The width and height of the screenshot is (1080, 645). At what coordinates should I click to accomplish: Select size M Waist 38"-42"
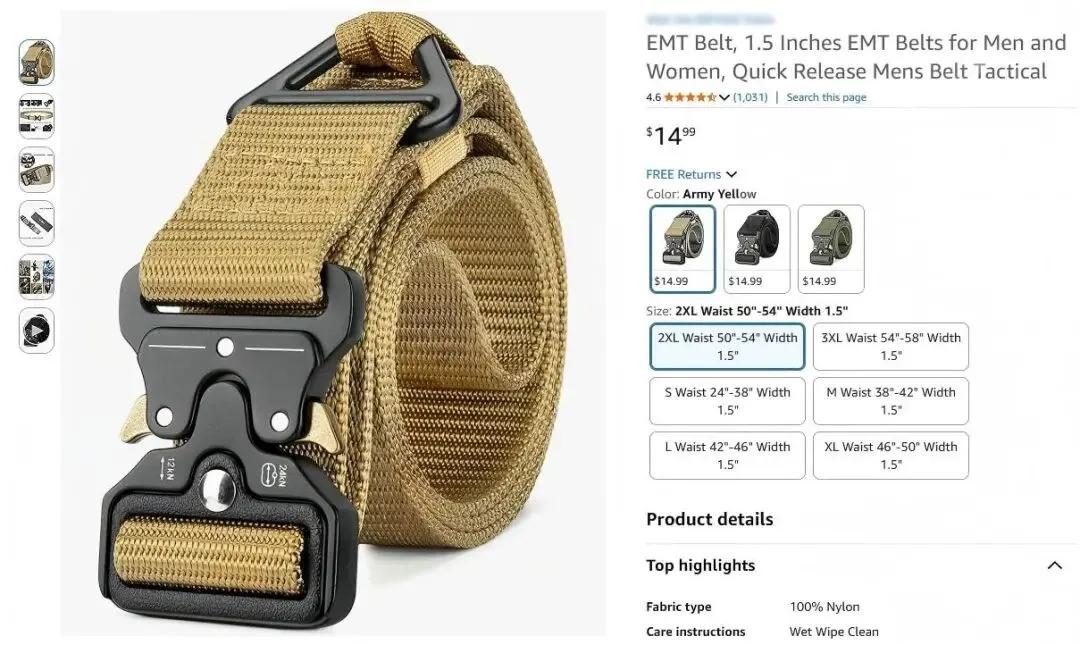click(891, 401)
